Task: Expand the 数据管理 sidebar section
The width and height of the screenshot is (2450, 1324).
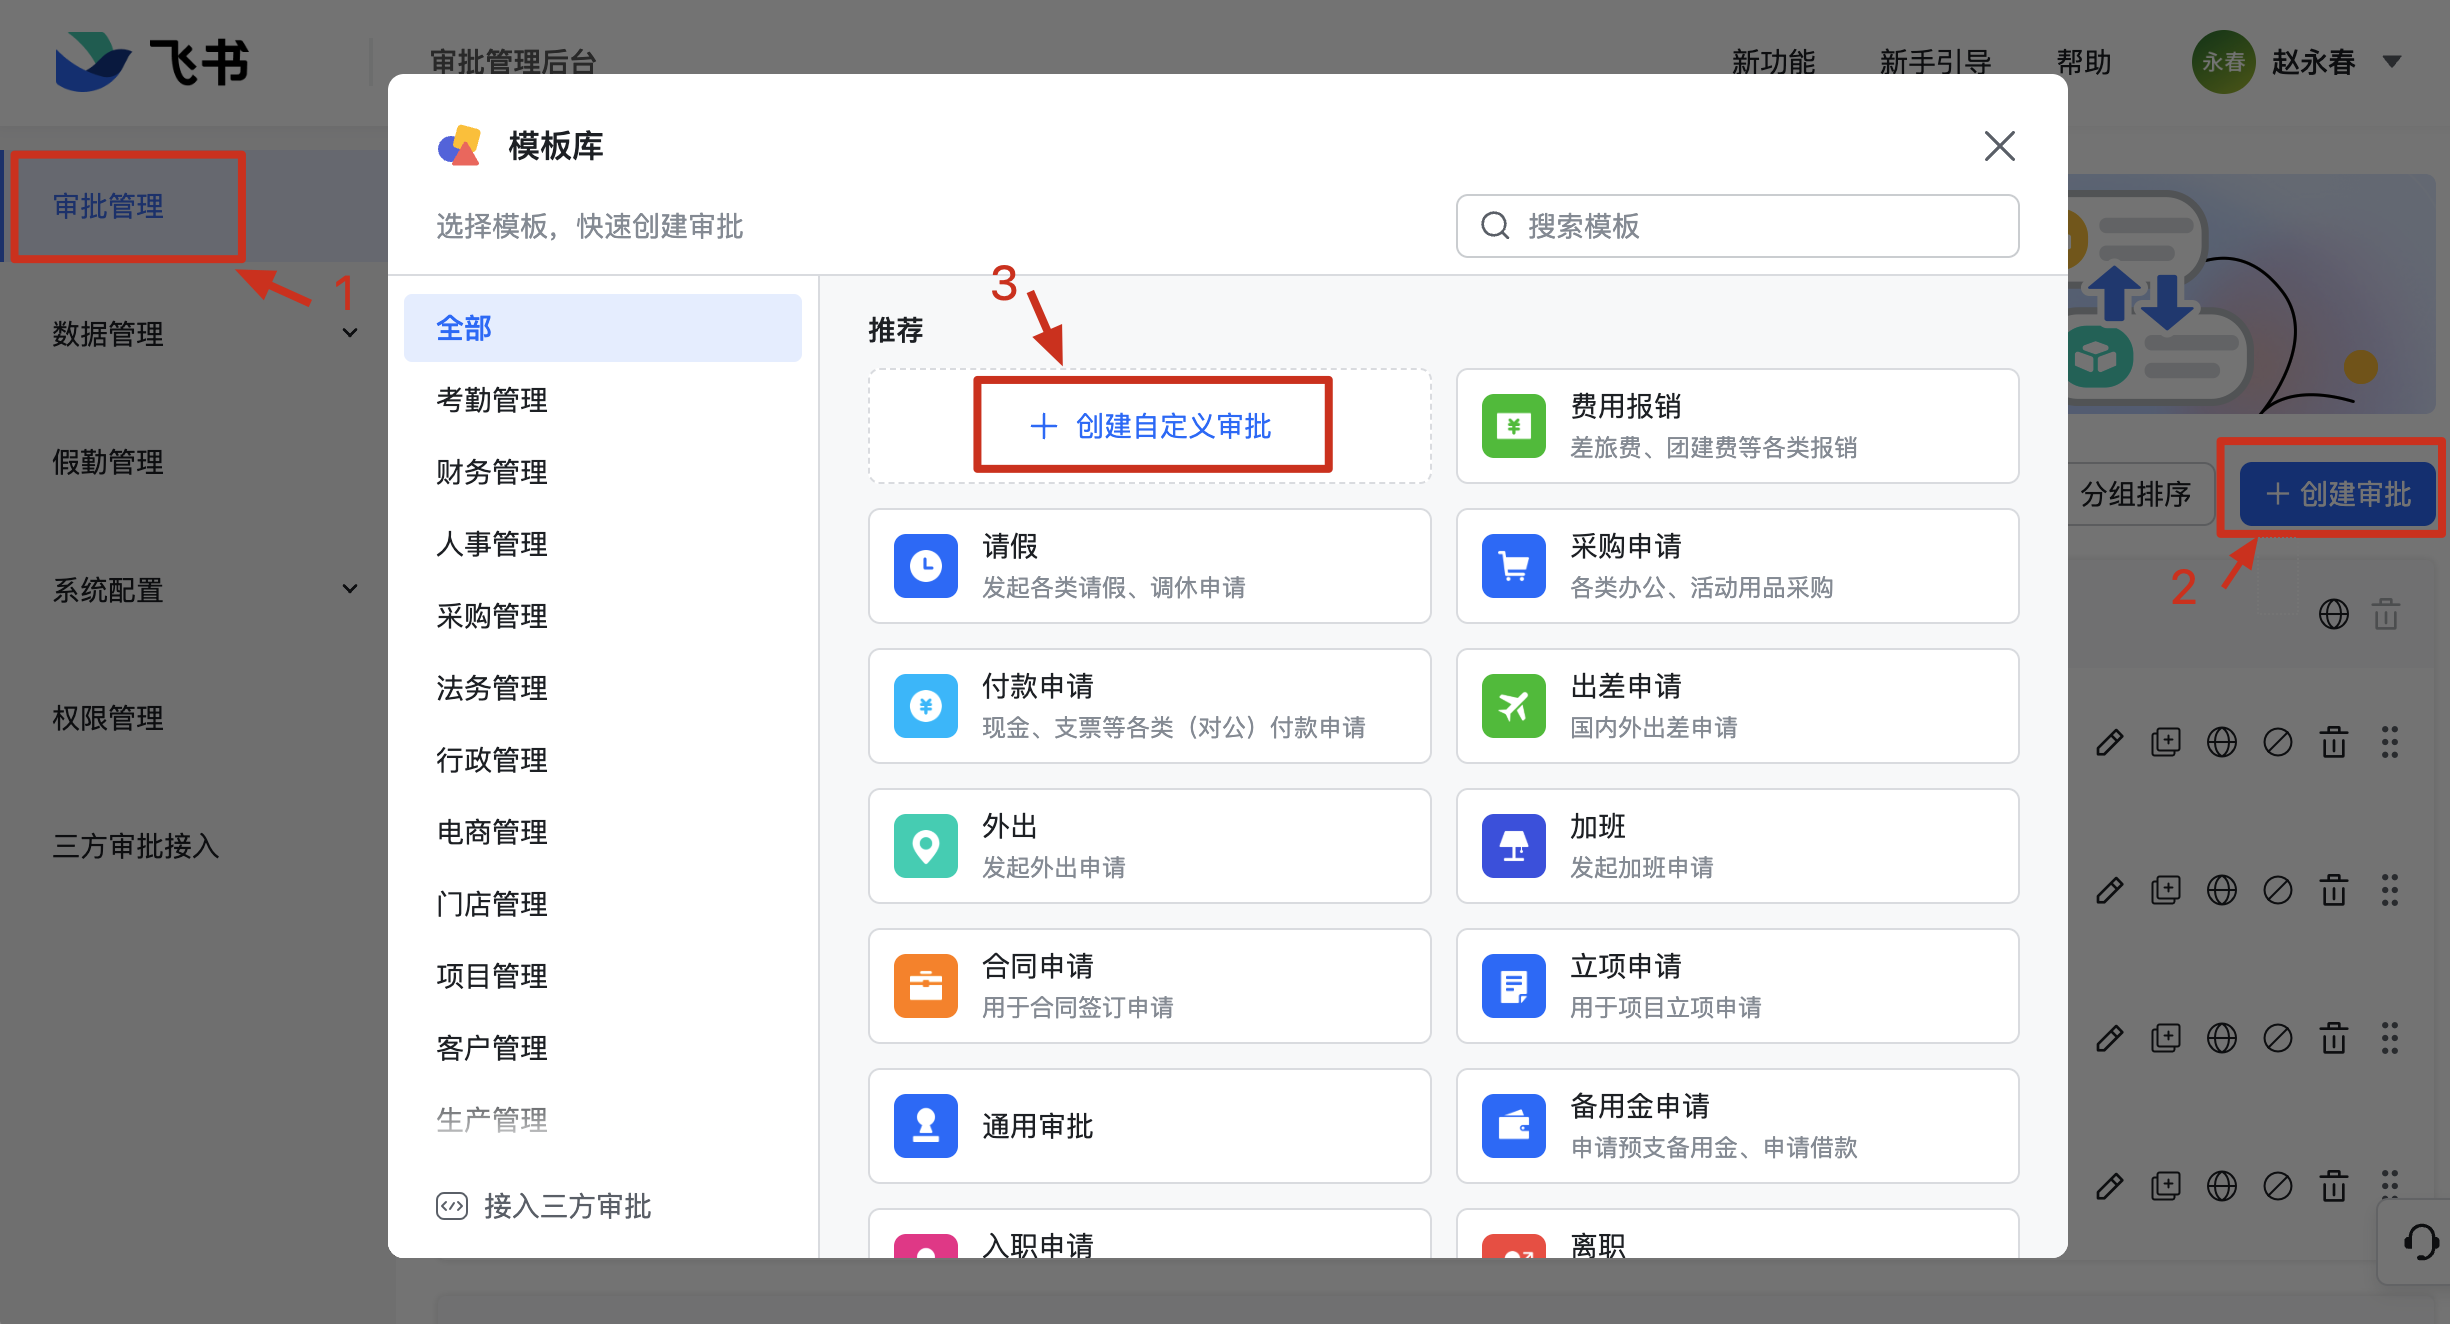Action: click(349, 333)
